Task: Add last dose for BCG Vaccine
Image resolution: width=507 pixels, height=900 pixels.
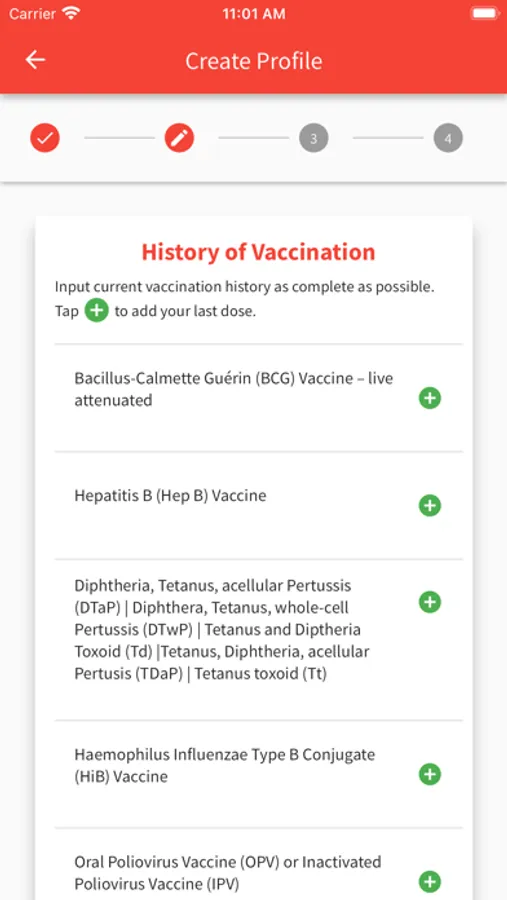Action: point(429,398)
